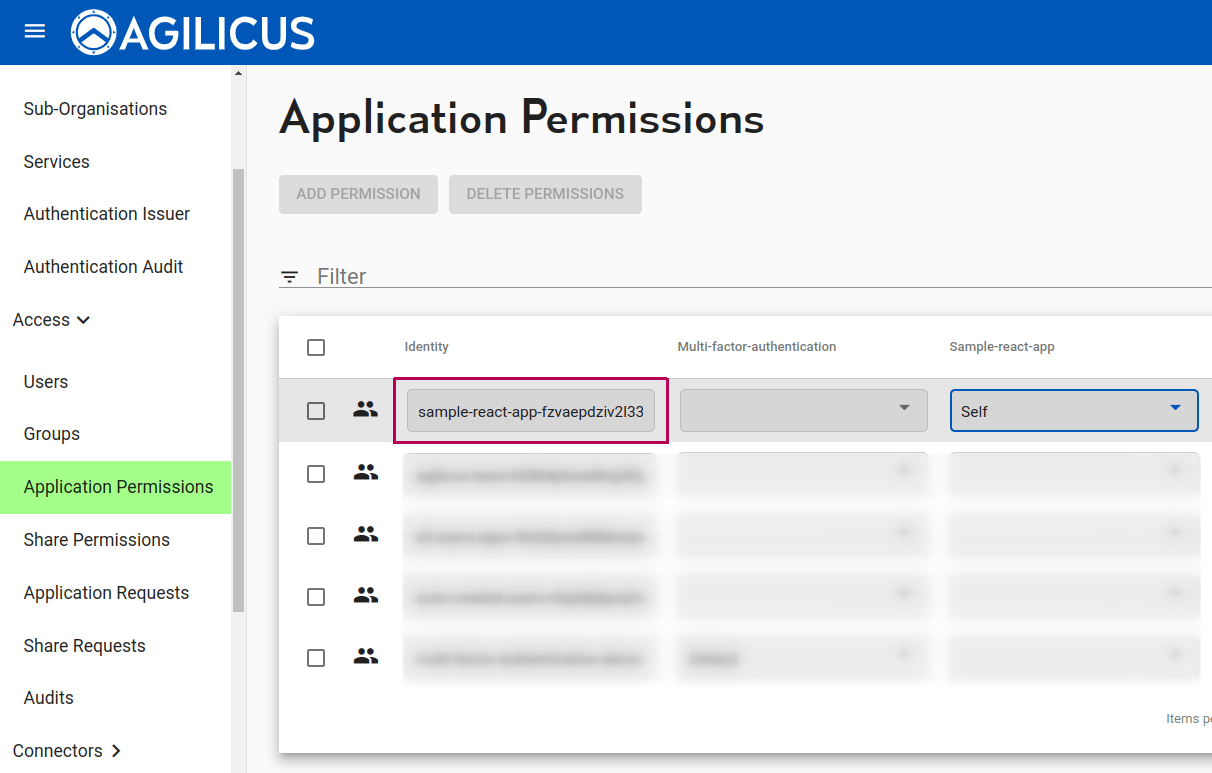Screen dimensions: 1212x773
Task: Open Share Permissions page
Action: [x=97, y=540]
